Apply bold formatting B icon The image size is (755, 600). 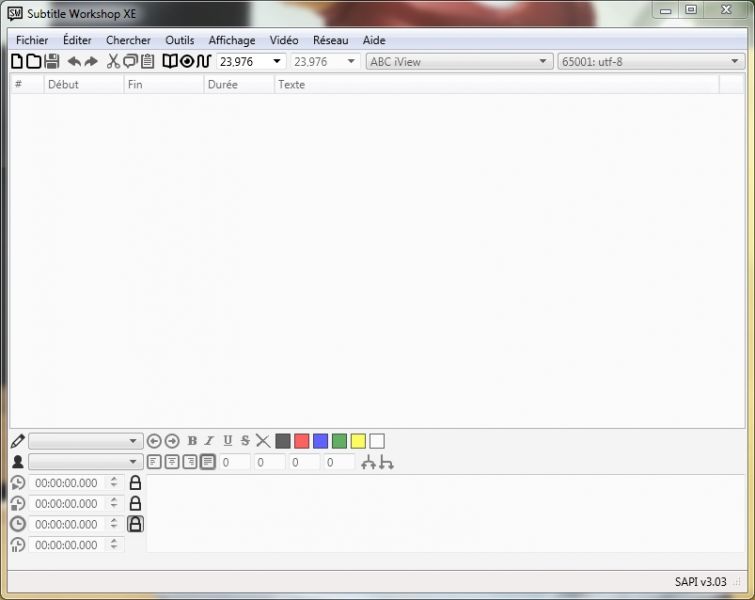pyautogui.click(x=192, y=441)
